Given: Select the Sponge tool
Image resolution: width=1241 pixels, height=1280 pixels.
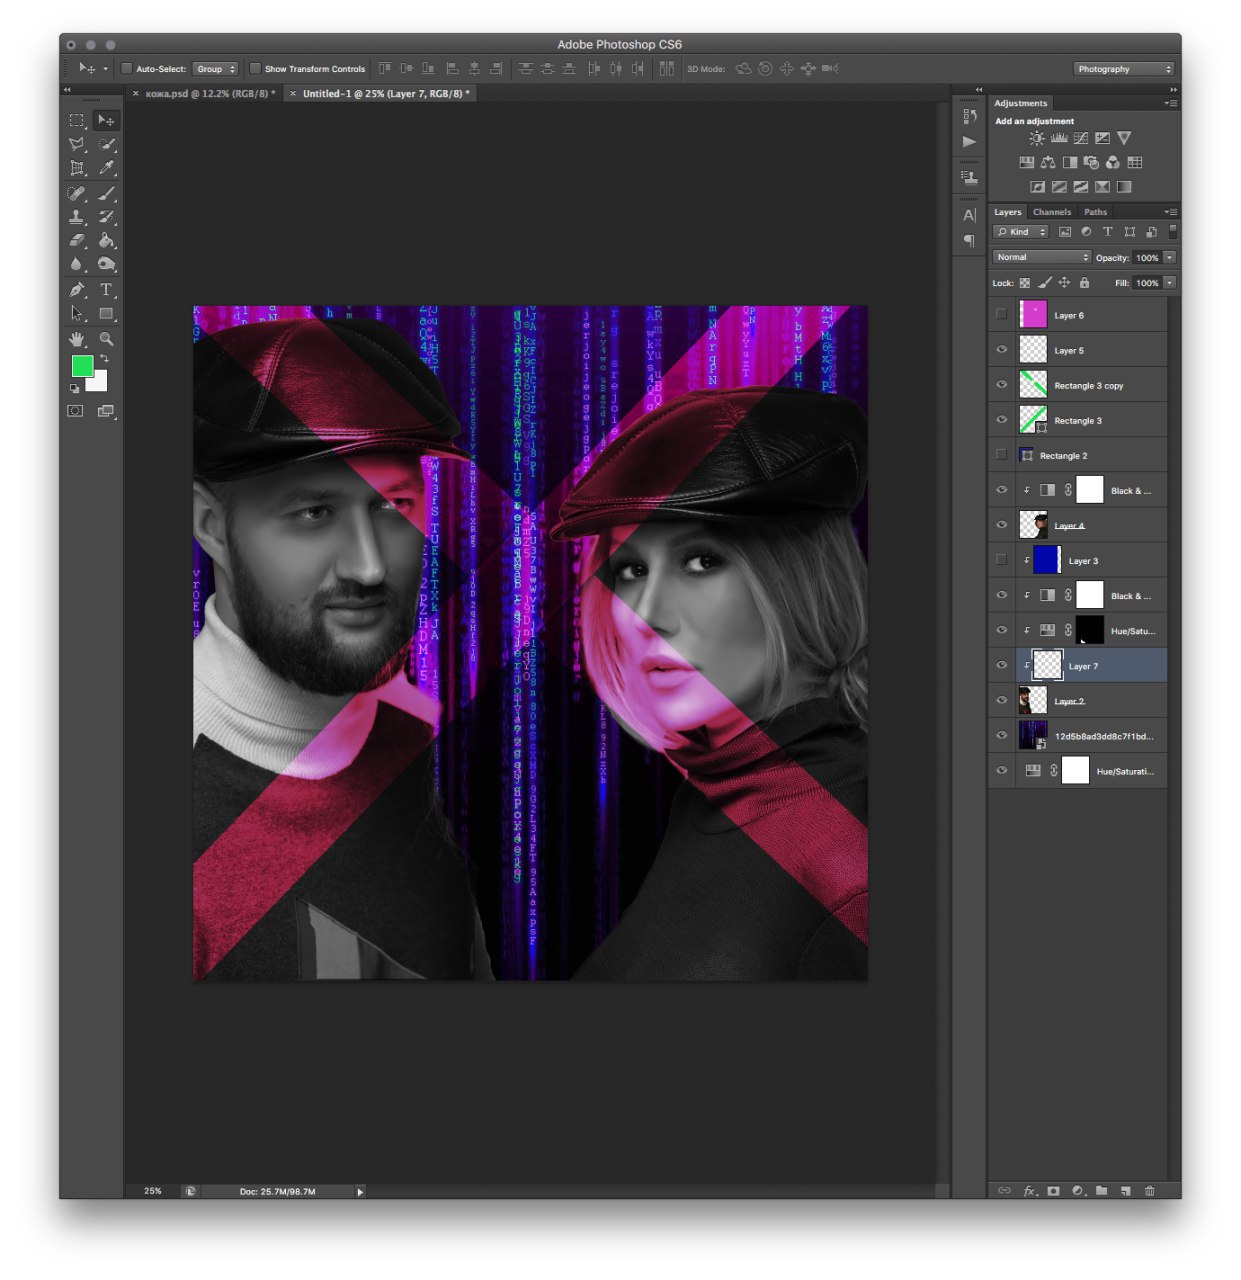Looking at the screenshot, I should point(106,265).
